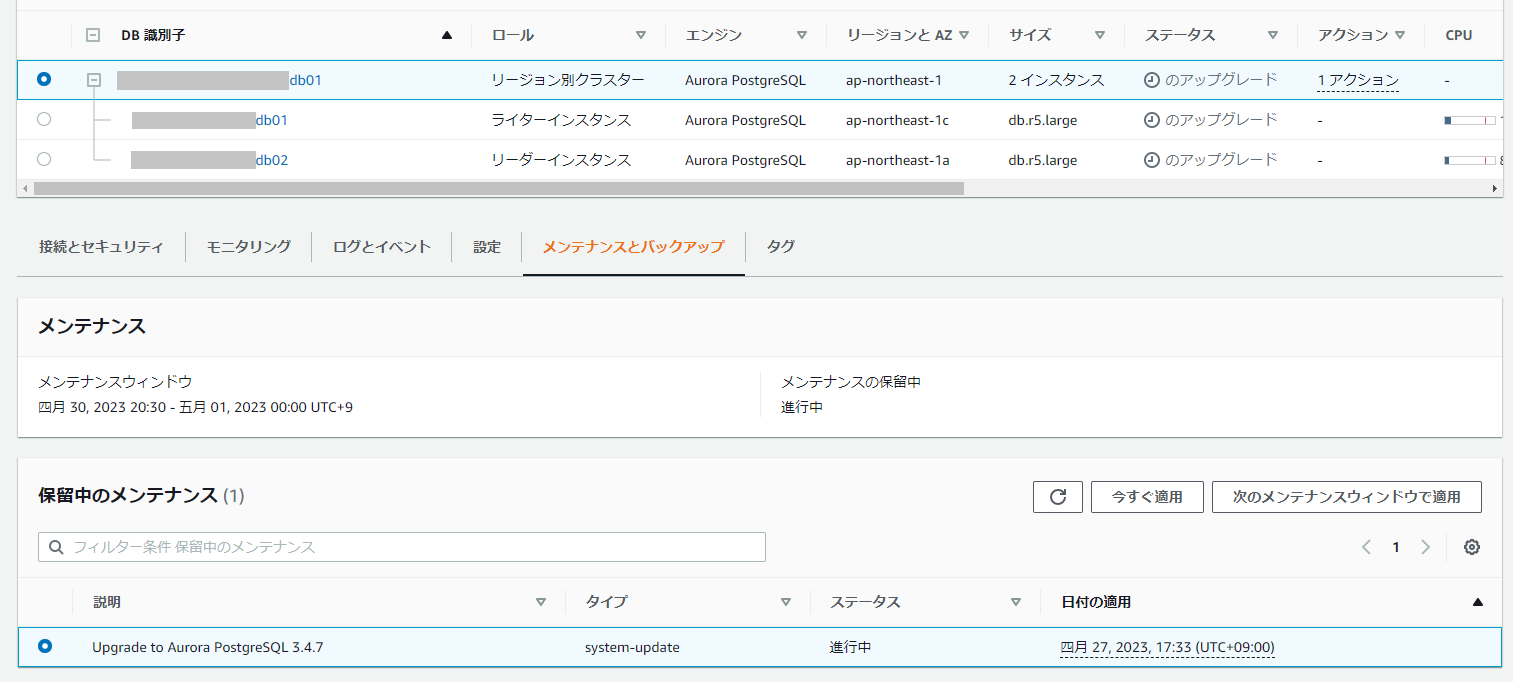Open エンジン column filter arrow
Screen dimensions: 1513x682
pos(802,35)
